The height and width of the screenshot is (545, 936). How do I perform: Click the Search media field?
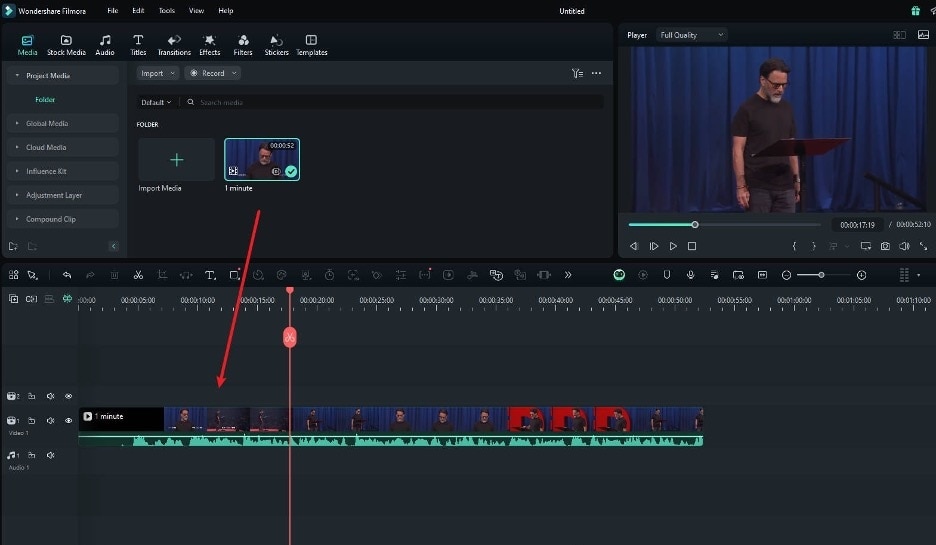[x=394, y=102]
